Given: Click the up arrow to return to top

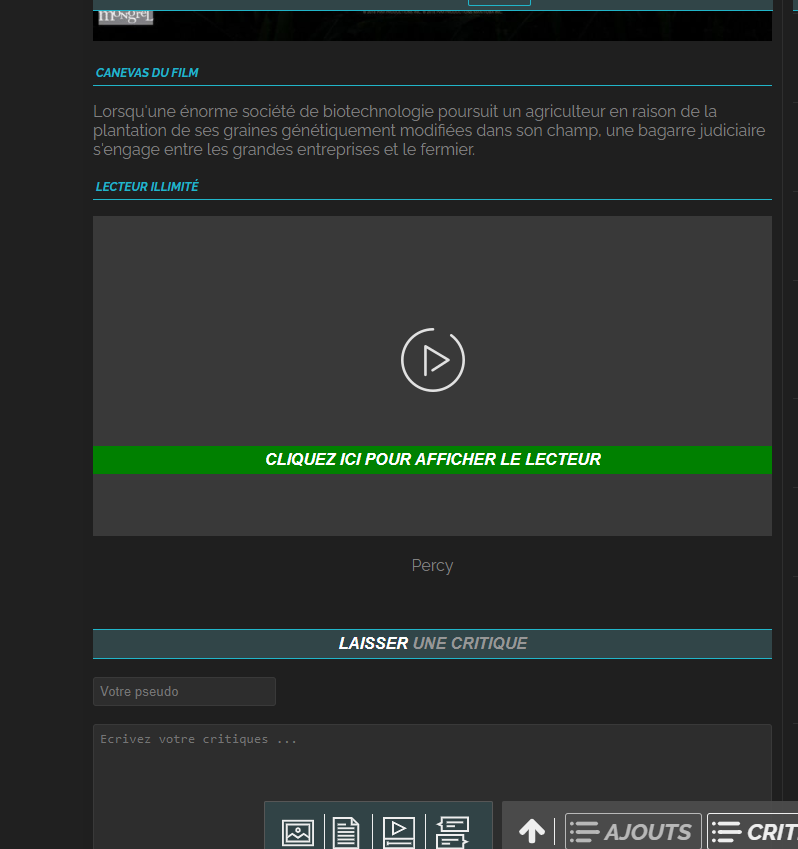Looking at the screenshot, I should click(532, 831).
